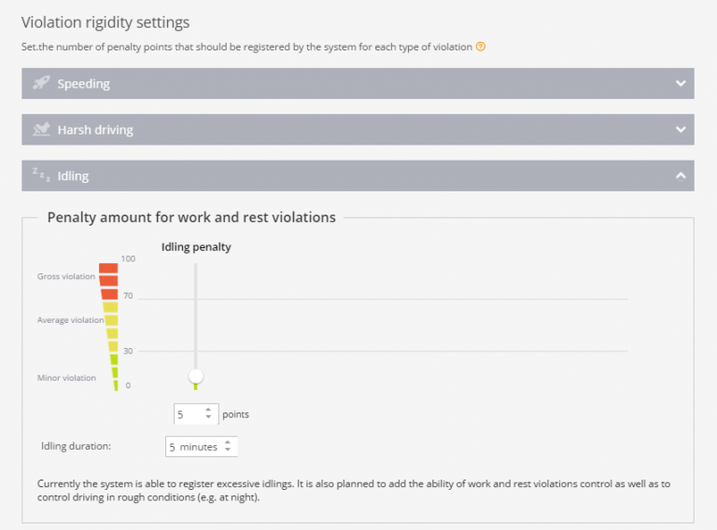Increase penalty points with up arrow

(208, 409)
